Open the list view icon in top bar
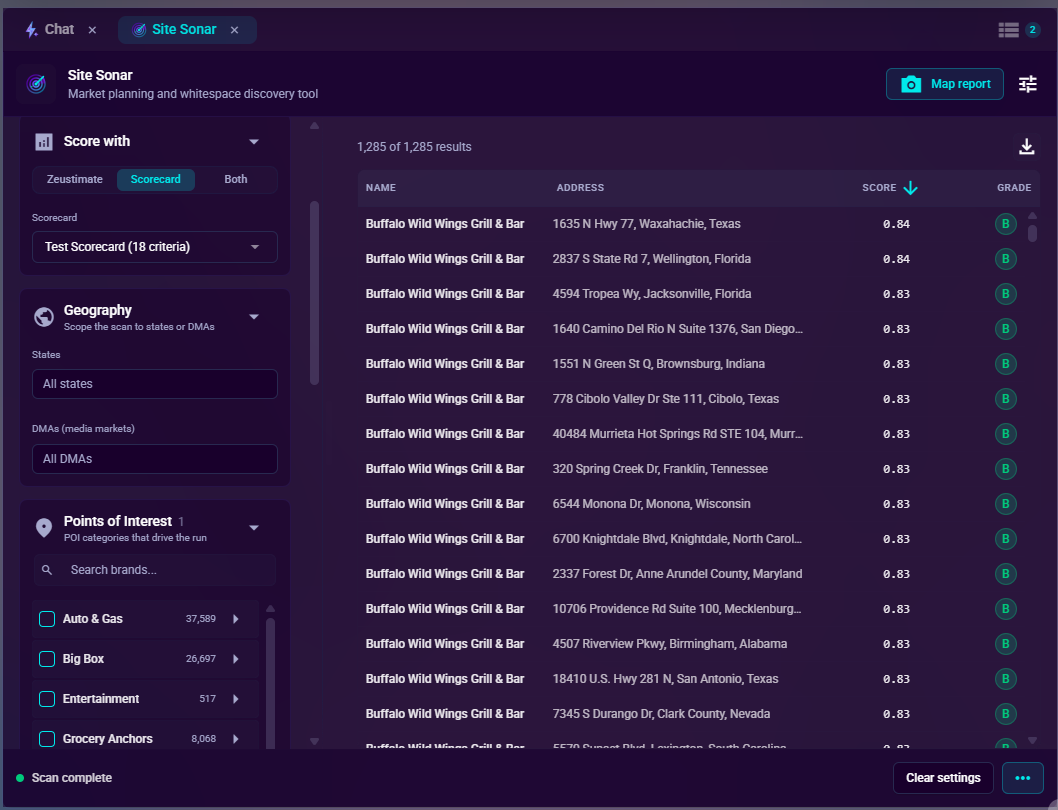Viewport: 1058px width, 810px height. (x=1008, y=30)
